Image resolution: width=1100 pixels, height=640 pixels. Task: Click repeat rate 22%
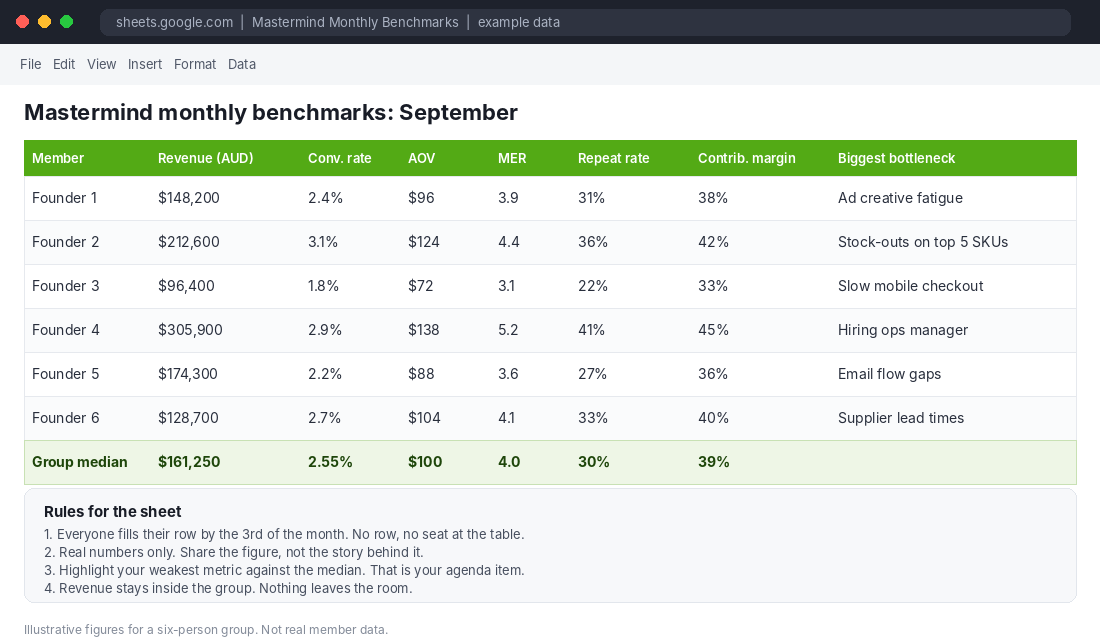593,286
